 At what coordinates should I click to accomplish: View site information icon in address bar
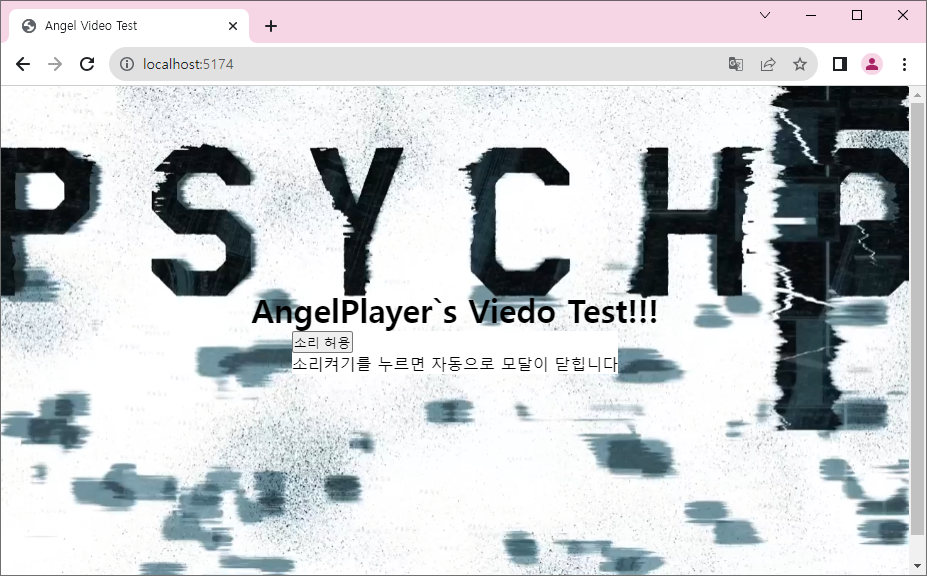[x=127, y=64]
